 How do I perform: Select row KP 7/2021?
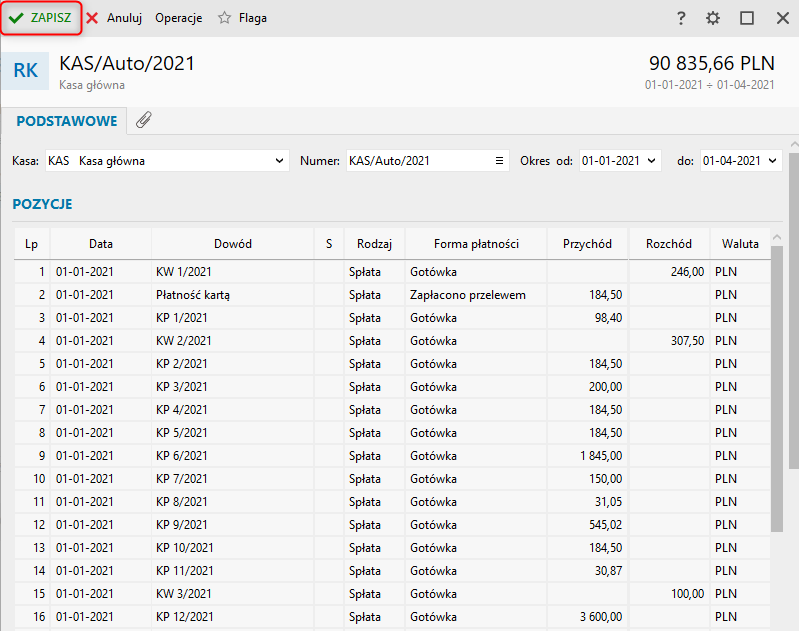pos(392,479)
